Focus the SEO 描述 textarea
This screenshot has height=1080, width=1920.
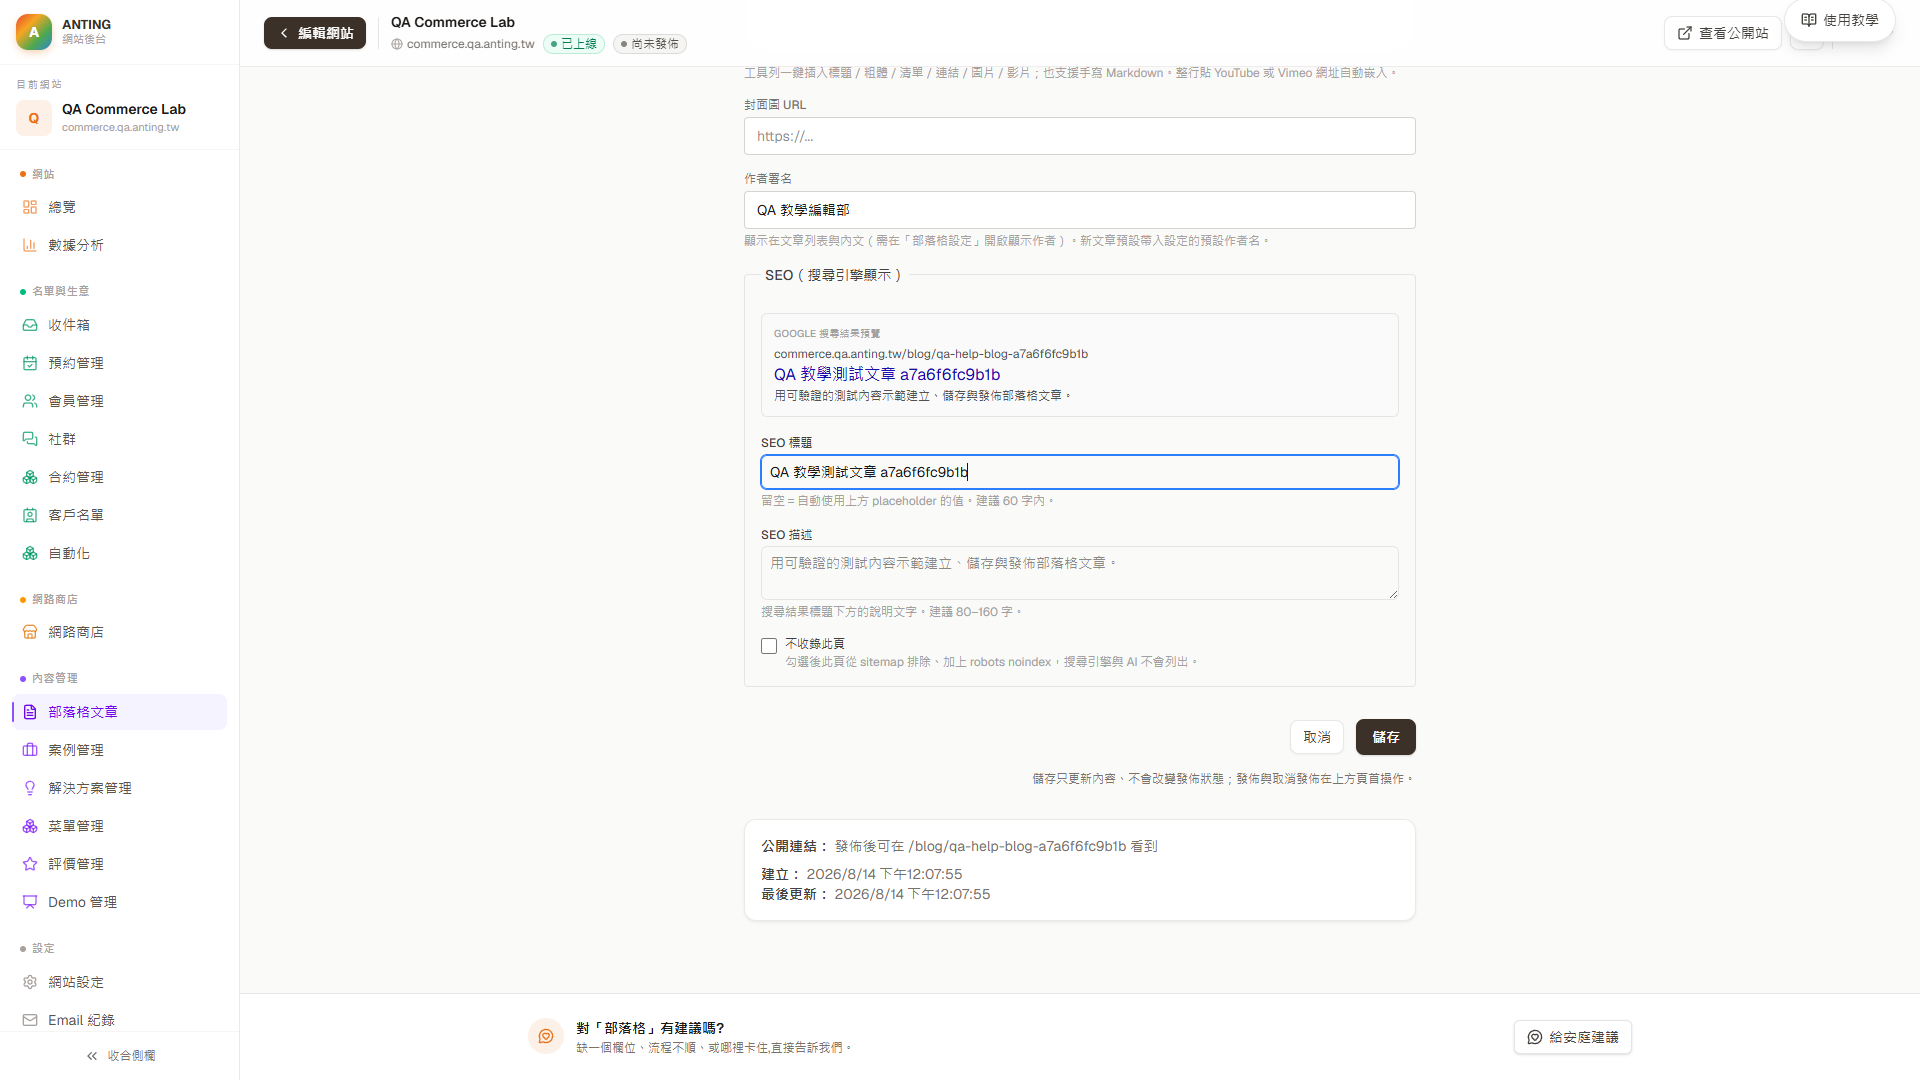[x=1080, y=573]
